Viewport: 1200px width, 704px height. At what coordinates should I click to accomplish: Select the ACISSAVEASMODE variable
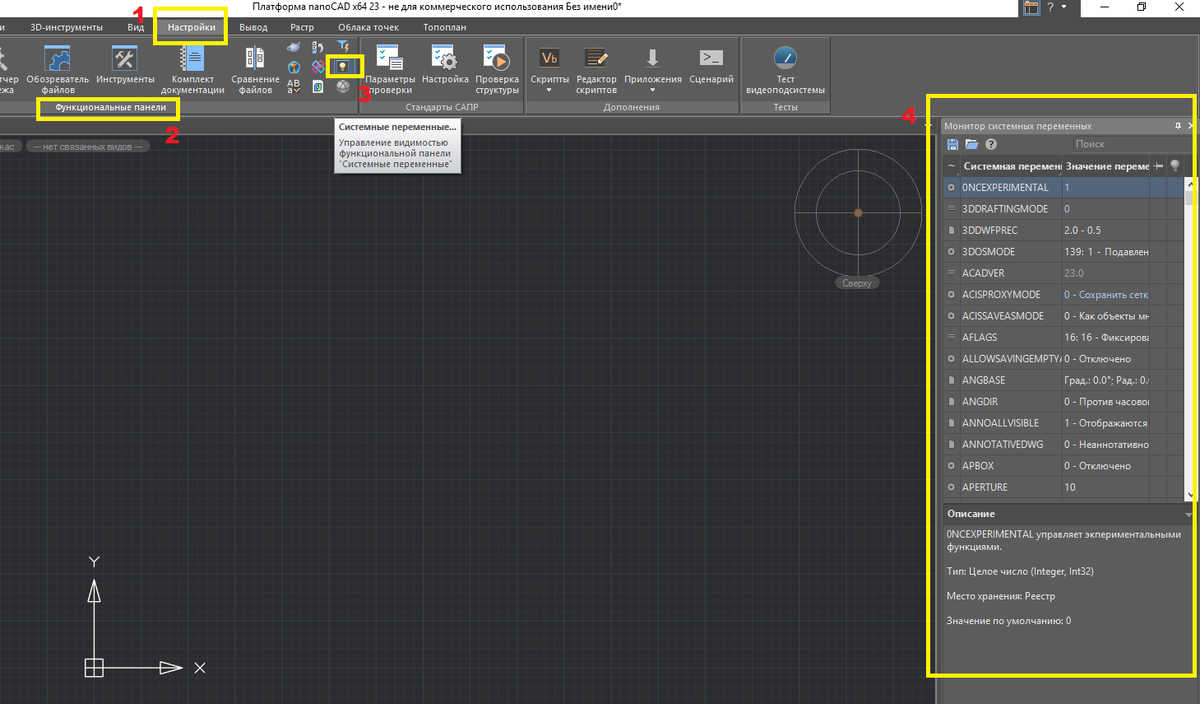pos(1064,315)
